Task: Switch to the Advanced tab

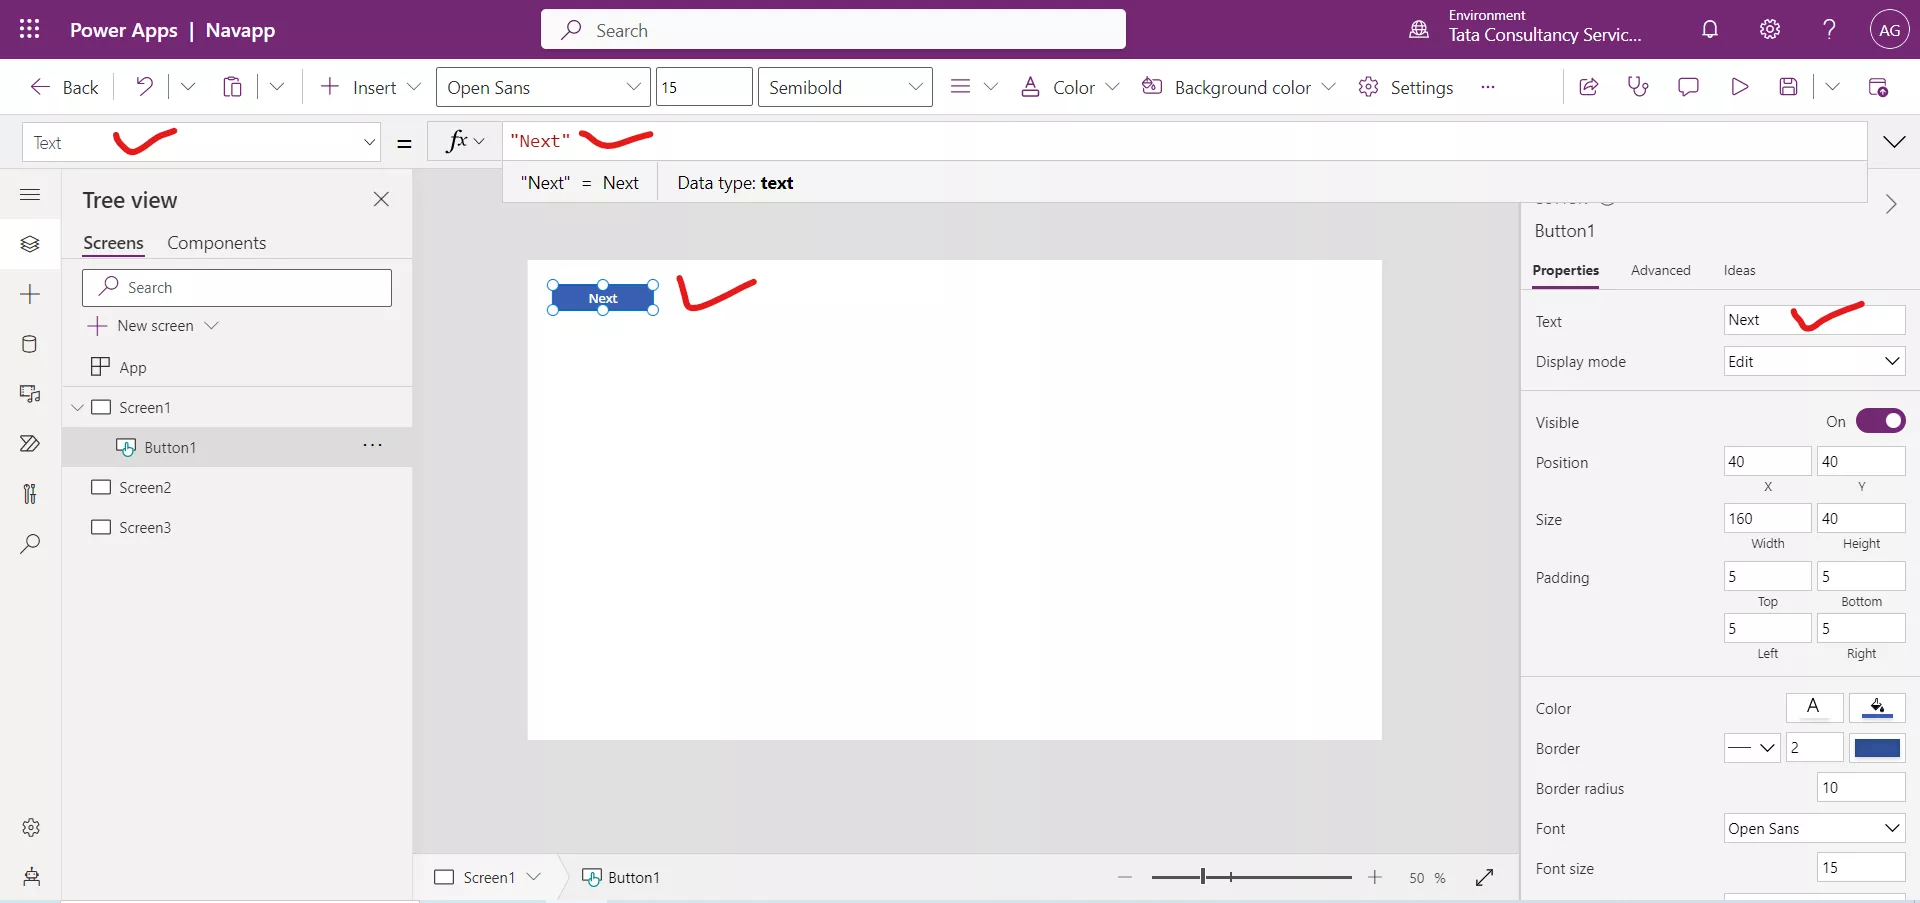Action: tap(1660, 270)
